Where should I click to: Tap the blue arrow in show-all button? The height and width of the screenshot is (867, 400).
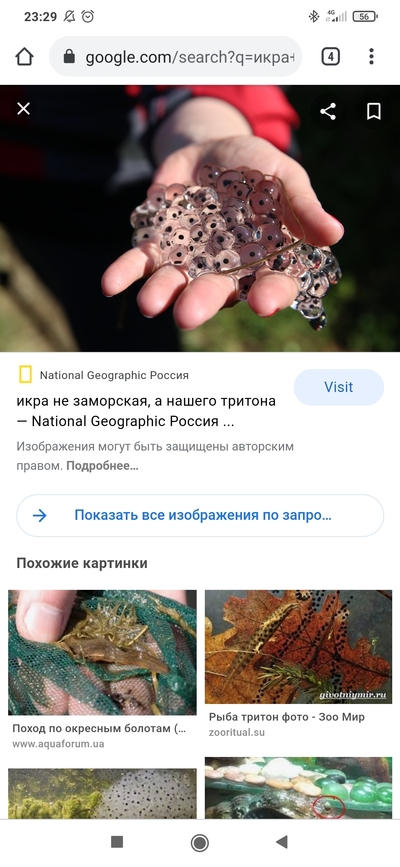pos(40,515)
